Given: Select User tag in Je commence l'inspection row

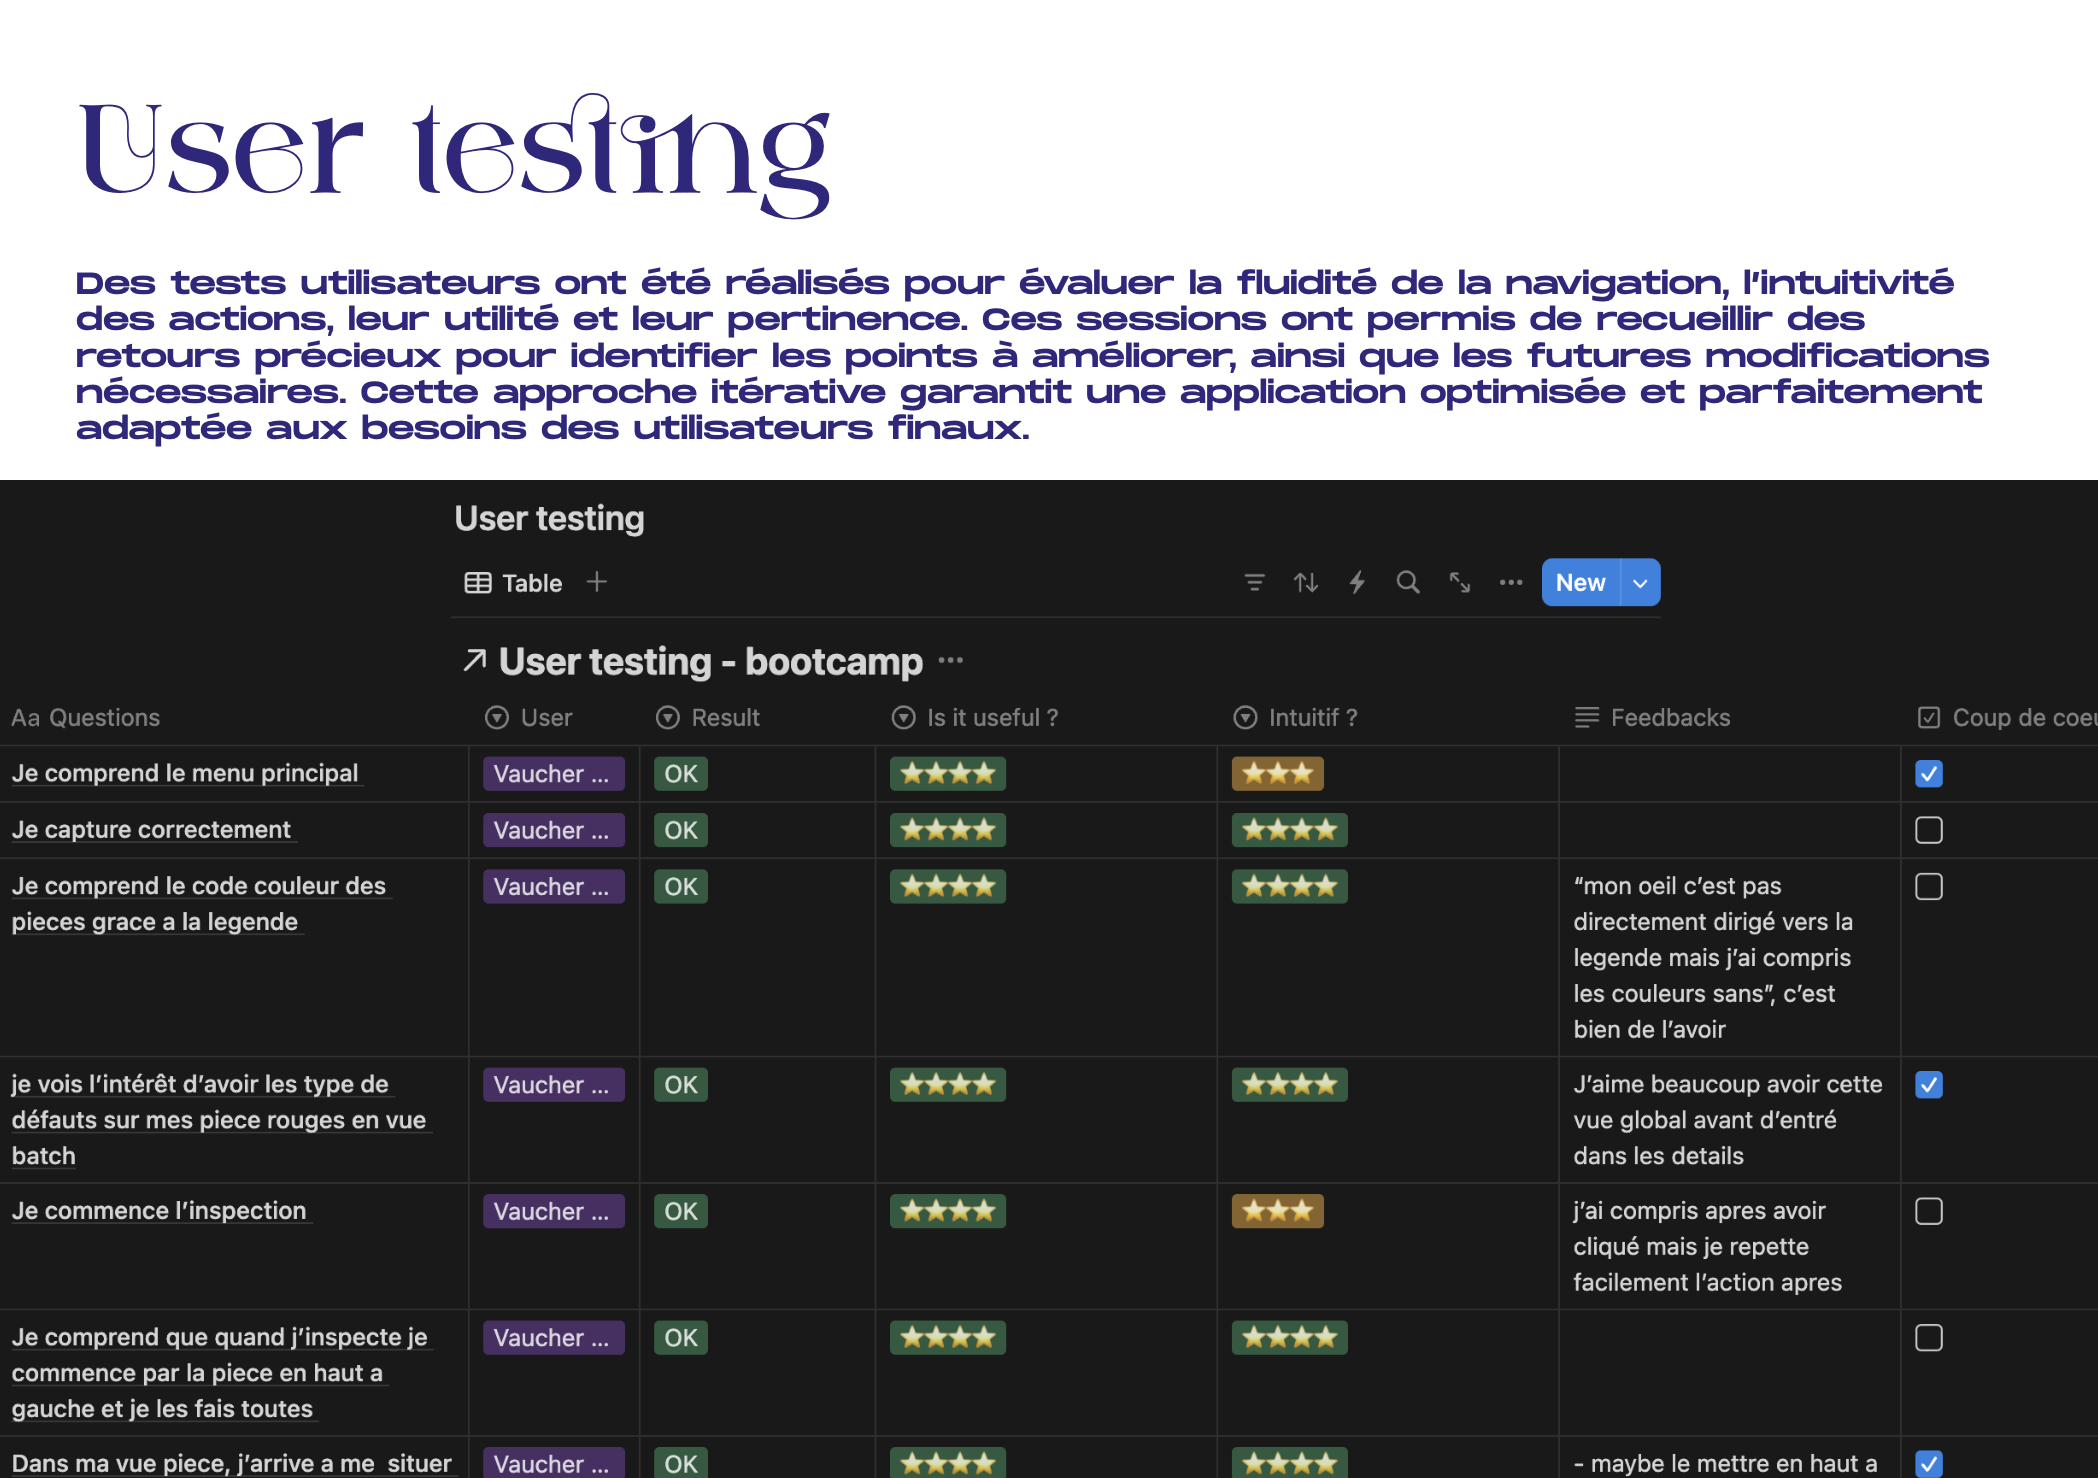Looking at the screenshot, I should (x=554, y=1211).
